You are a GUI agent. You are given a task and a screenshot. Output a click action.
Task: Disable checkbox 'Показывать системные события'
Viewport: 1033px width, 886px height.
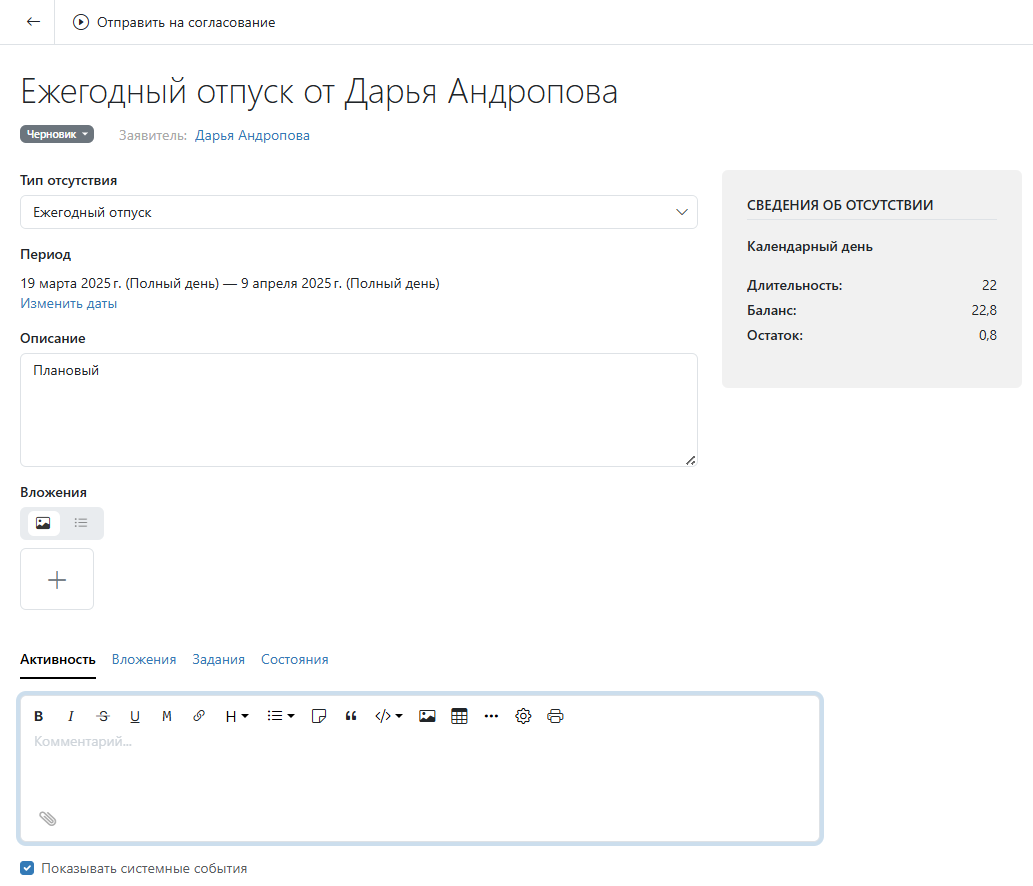[27, 868]
